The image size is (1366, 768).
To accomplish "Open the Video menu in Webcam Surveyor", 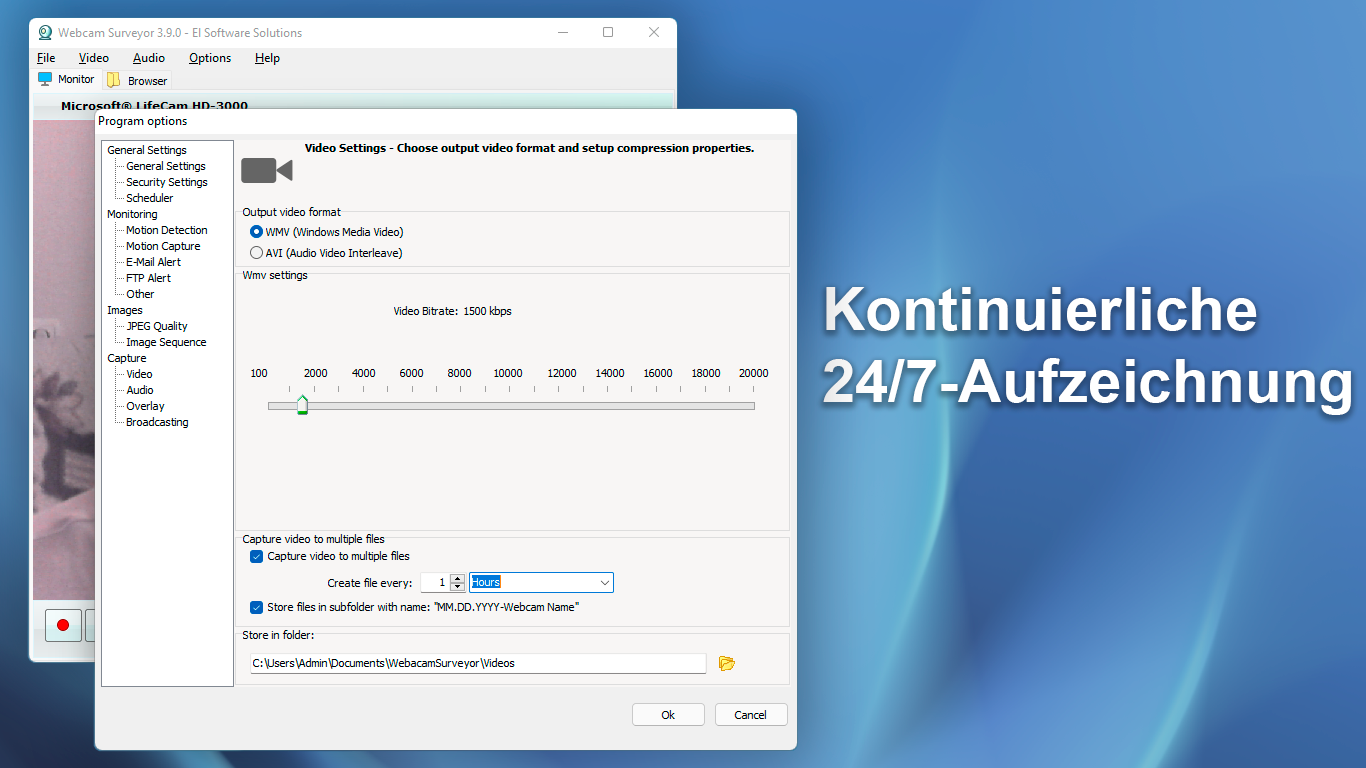I will [x=94, y=58].
